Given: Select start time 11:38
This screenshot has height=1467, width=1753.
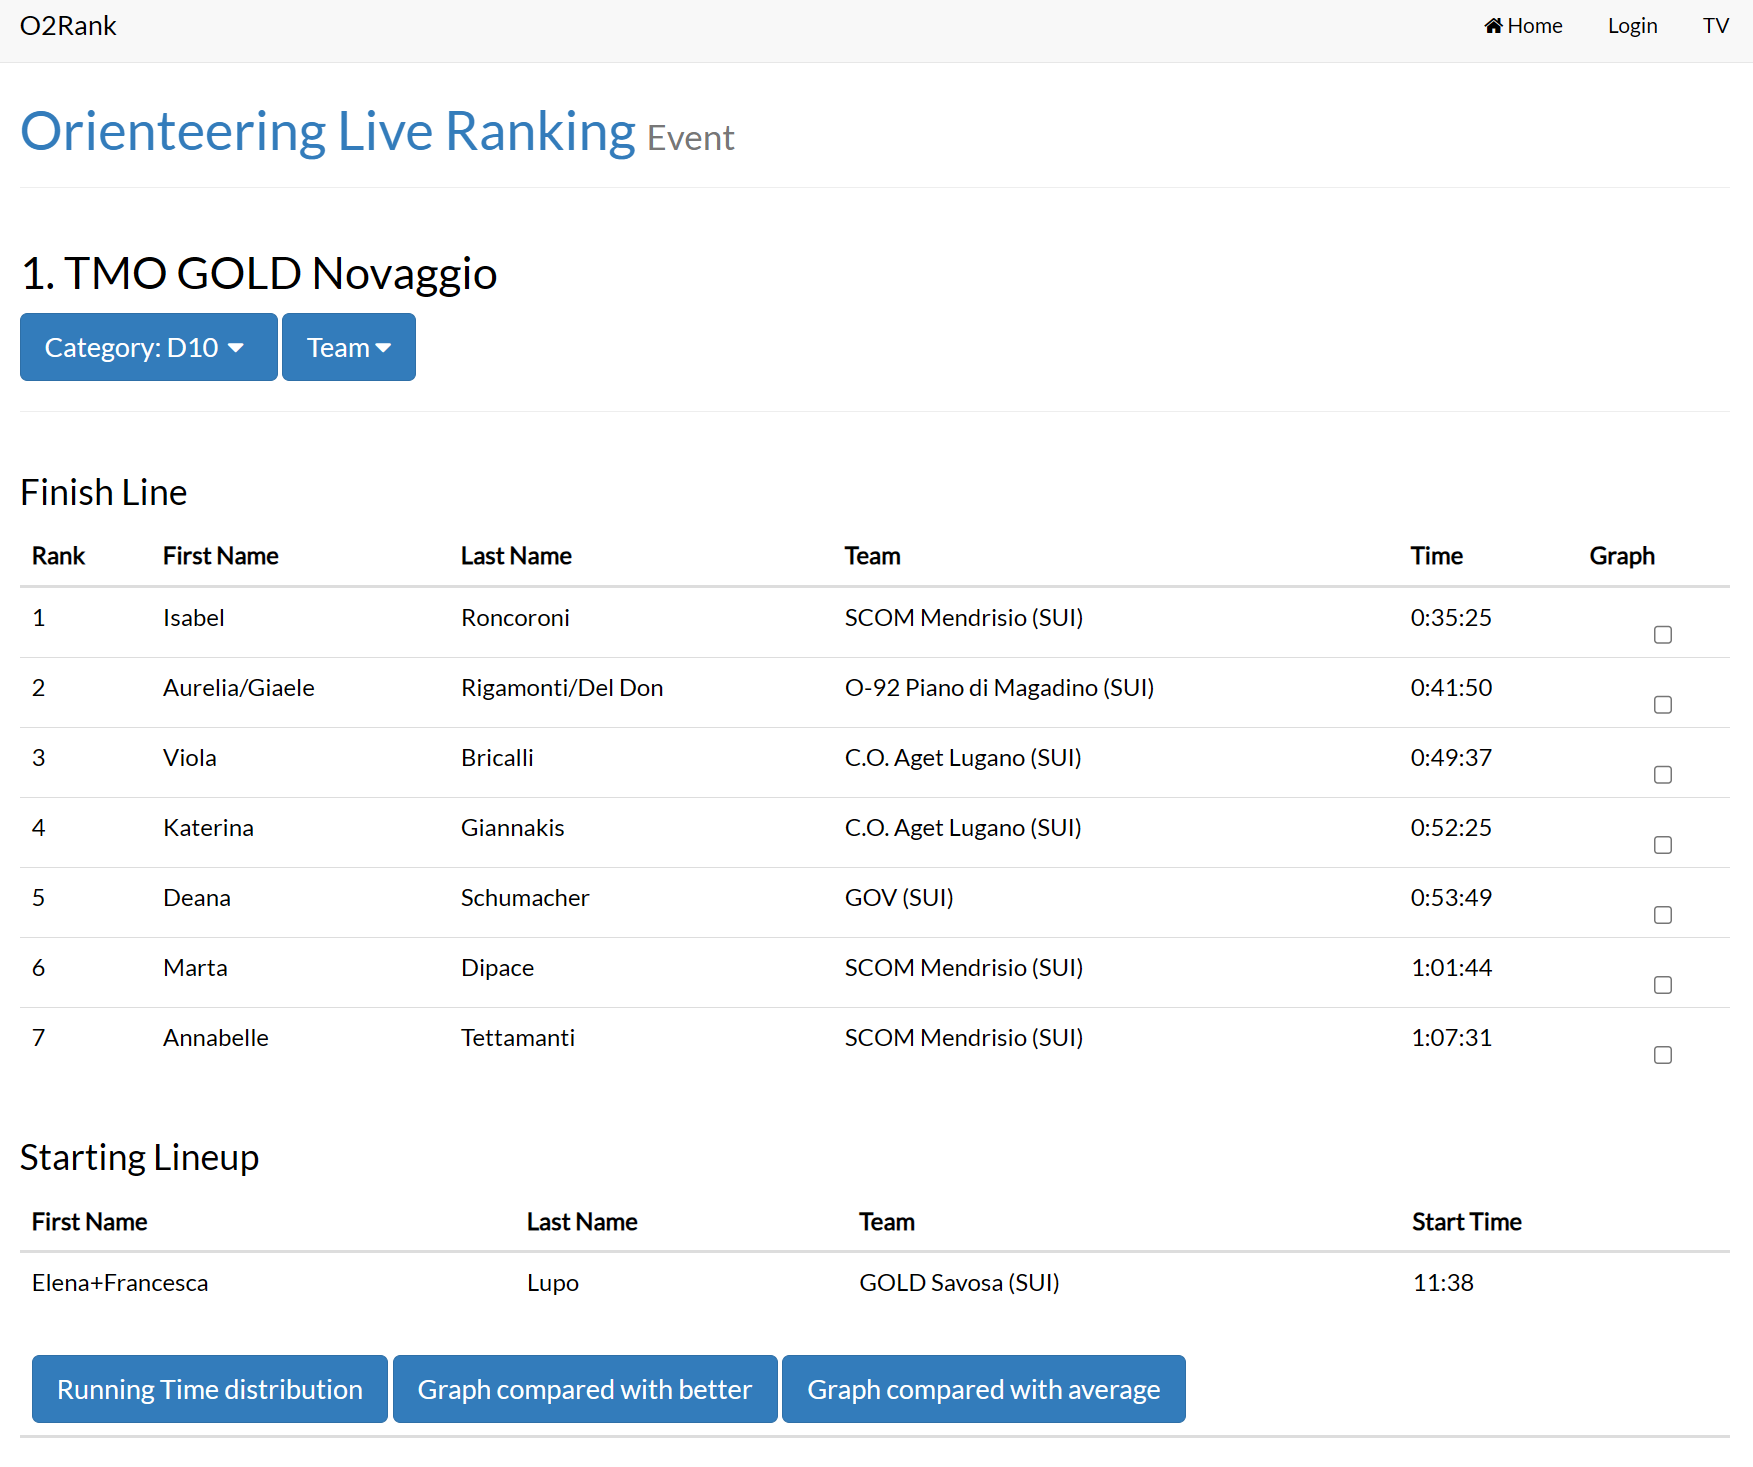Looking at the screenshot, I should tap(1443, 1283).
